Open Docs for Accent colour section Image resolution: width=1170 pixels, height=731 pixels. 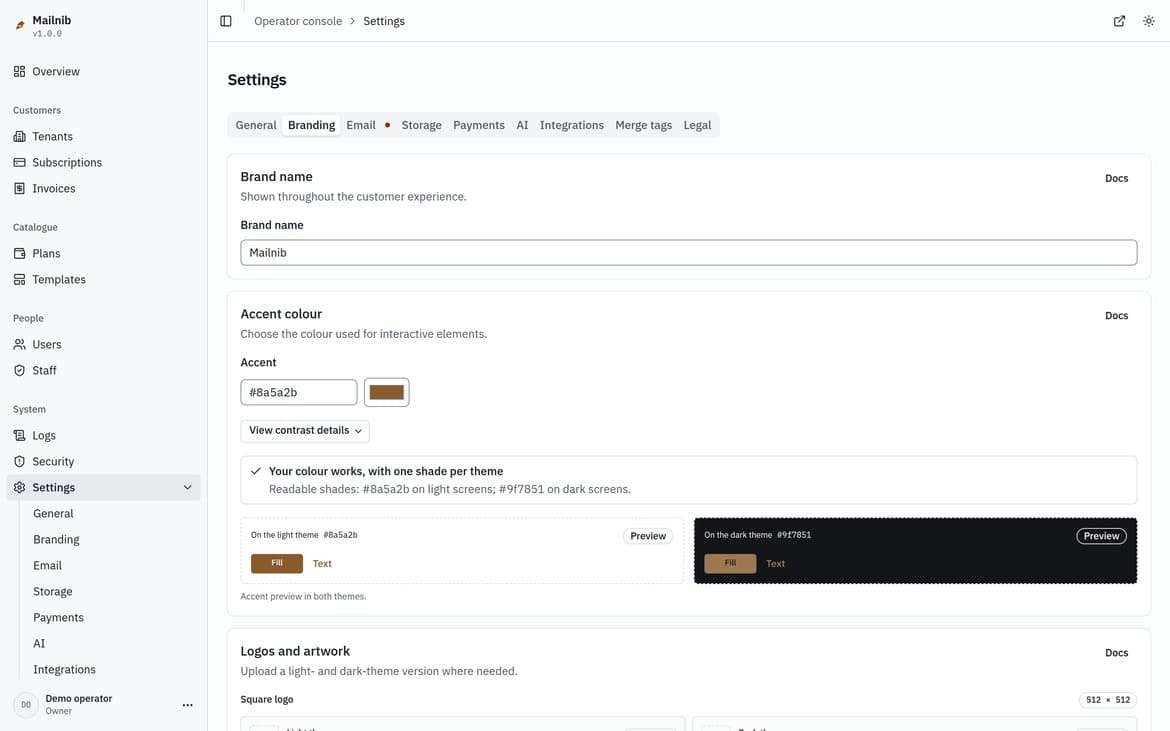point(1116,316)
